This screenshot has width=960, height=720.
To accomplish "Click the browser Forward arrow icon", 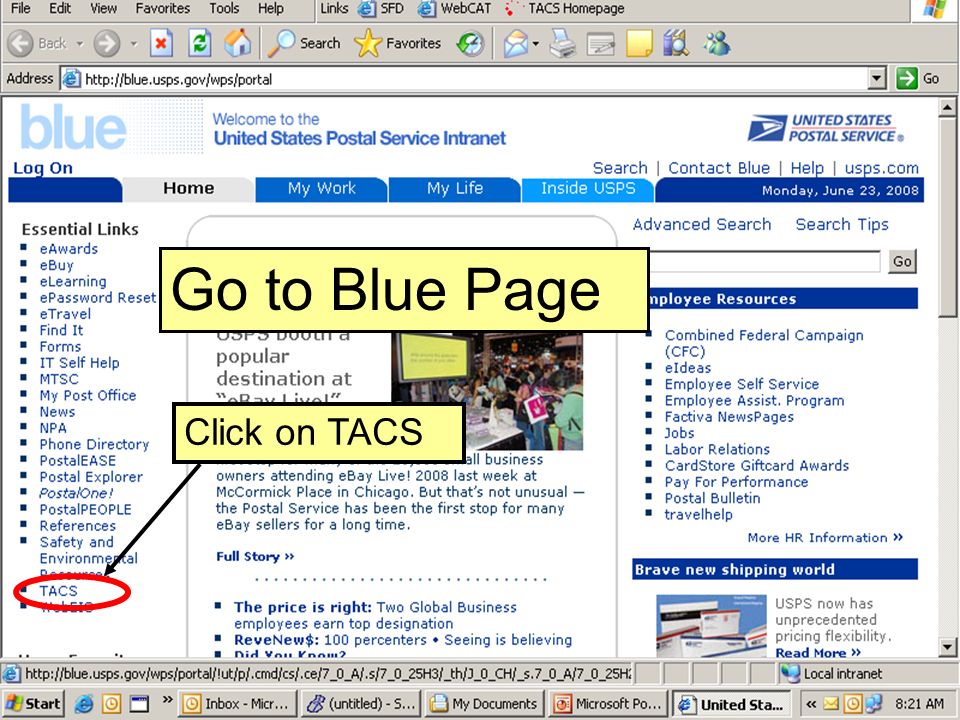I will 107,43.
